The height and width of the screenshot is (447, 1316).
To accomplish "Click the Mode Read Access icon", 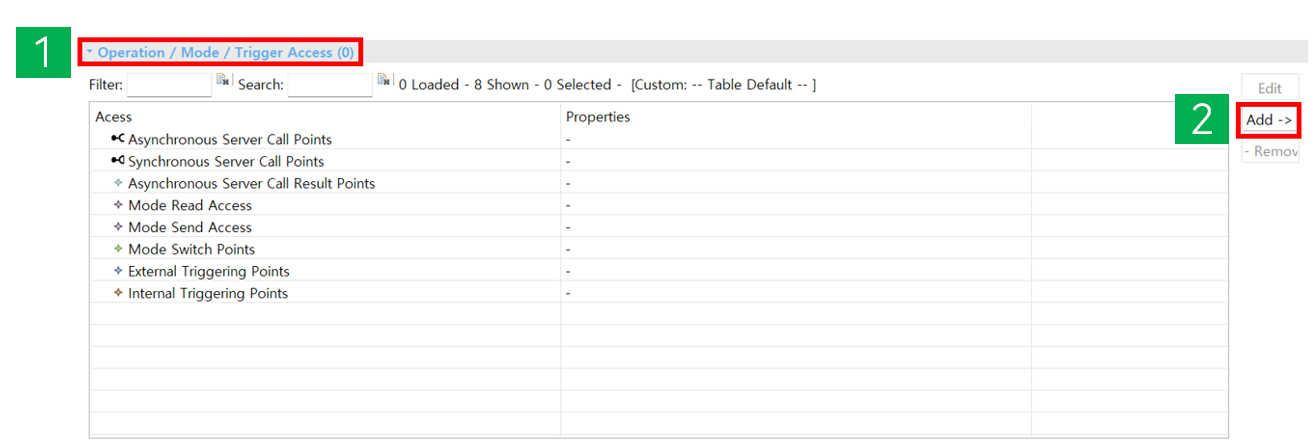I will coord(119,205).
